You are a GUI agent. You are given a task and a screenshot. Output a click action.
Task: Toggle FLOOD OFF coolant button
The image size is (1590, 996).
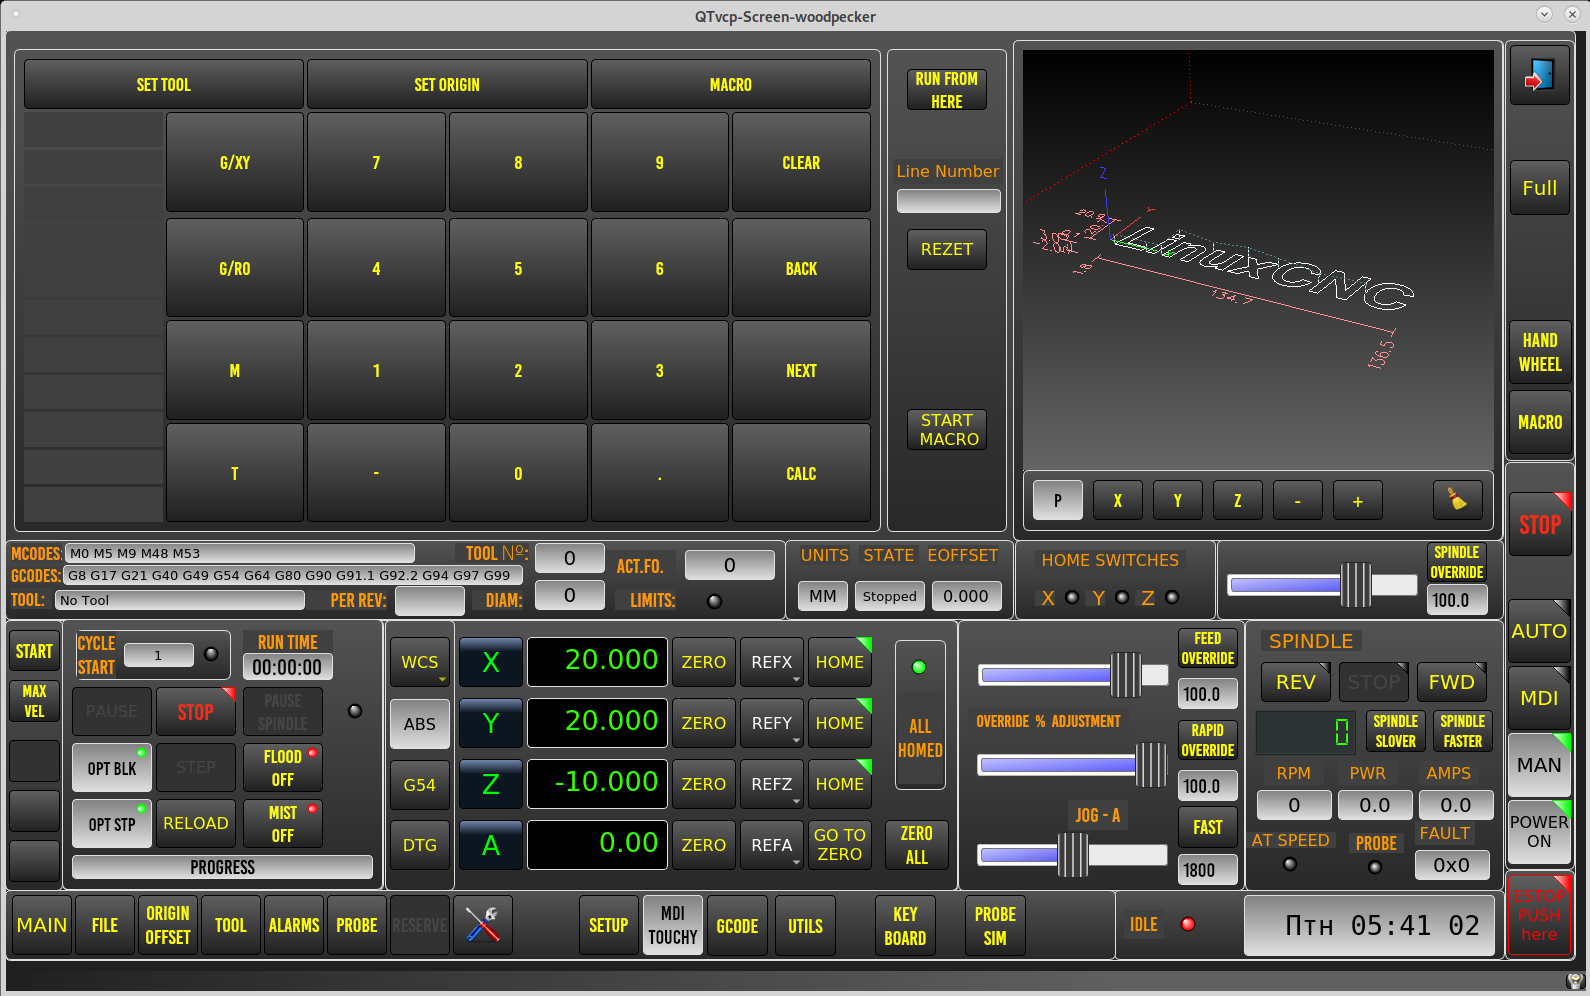click(x=283, y=768)
